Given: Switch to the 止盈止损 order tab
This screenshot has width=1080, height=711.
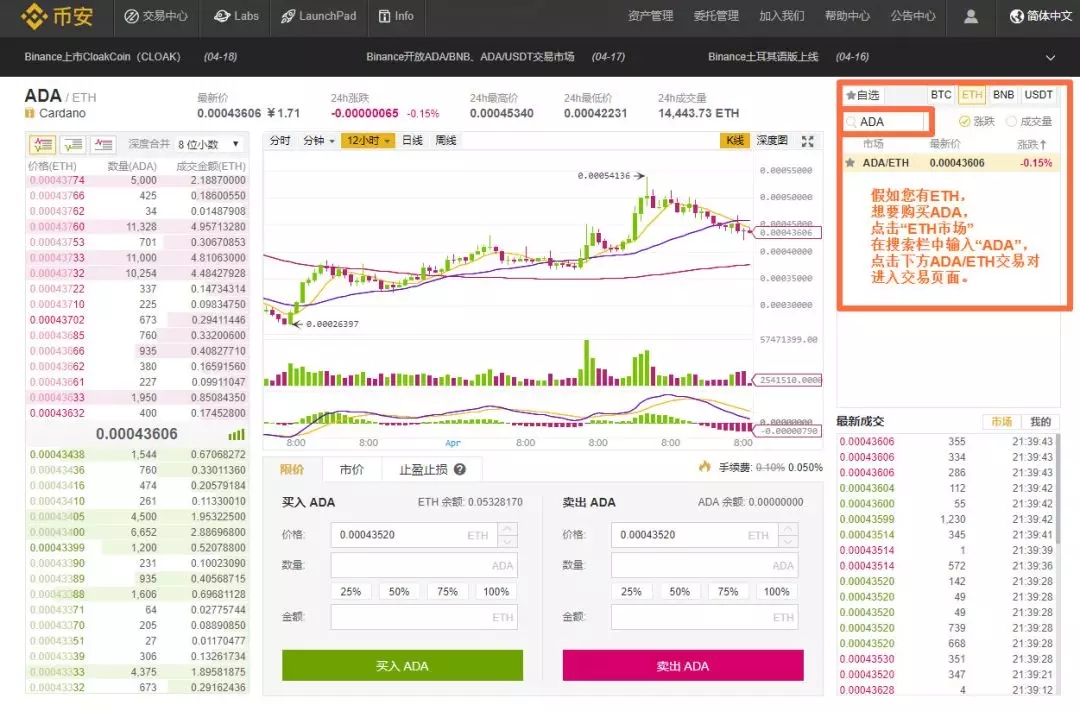Looking at the screenshot, I should (432, 469).
